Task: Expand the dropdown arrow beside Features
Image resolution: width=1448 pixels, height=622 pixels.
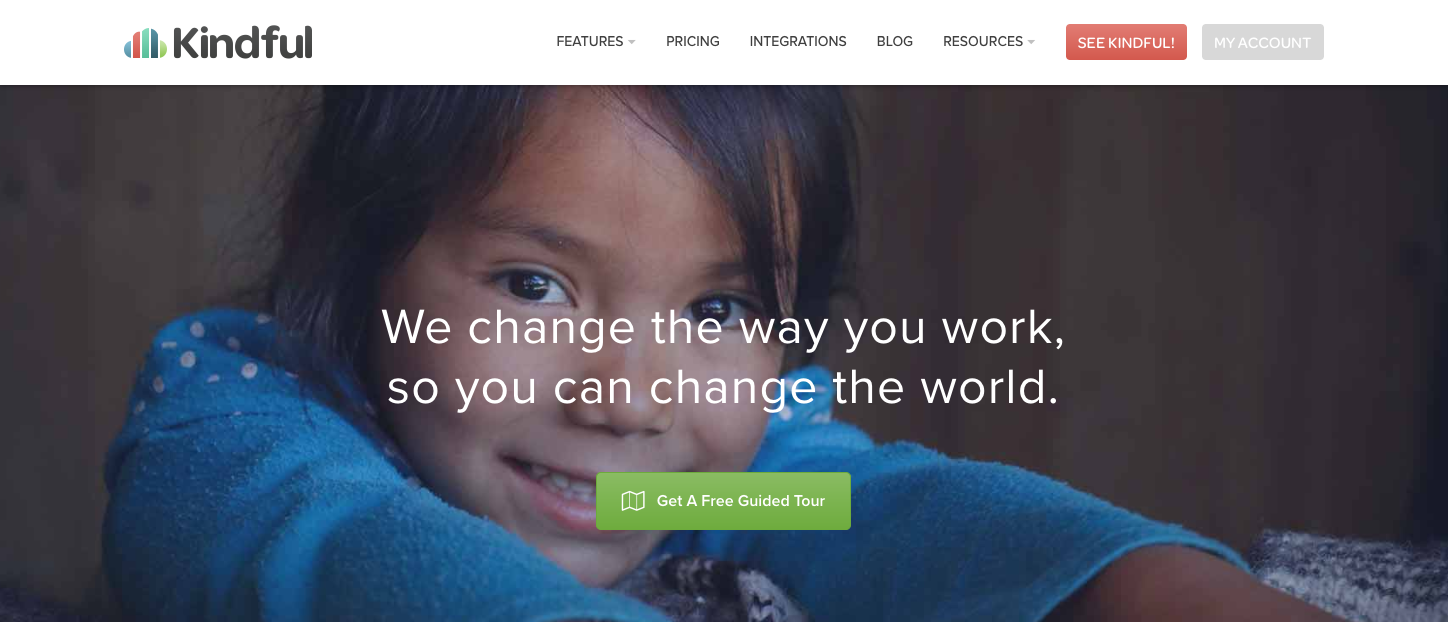Action: [x=632, y=42]
